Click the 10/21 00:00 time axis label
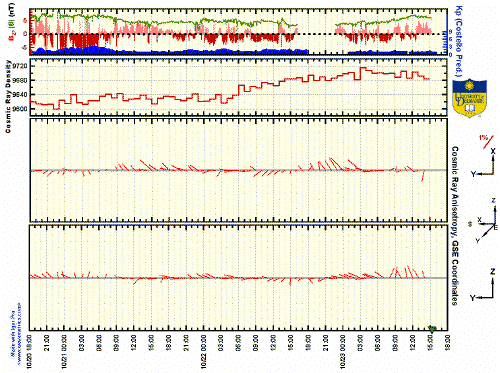 (x=64, y=351)
